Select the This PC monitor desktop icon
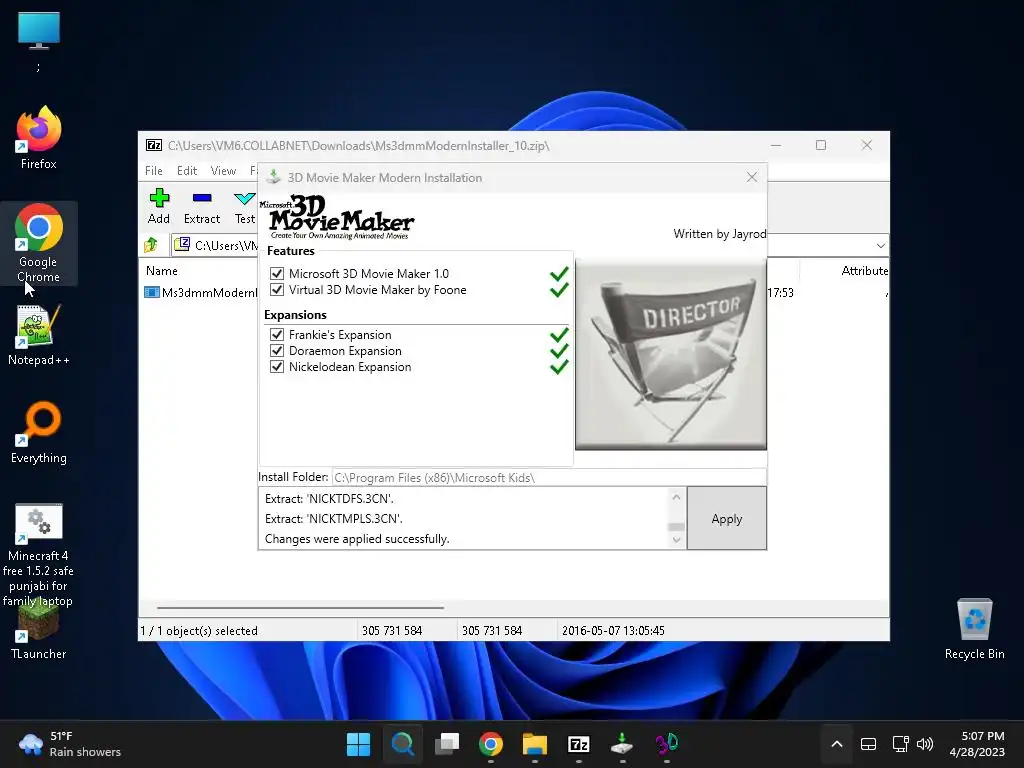This screenshot has height=768, width=1024. (x=39, y=30)
